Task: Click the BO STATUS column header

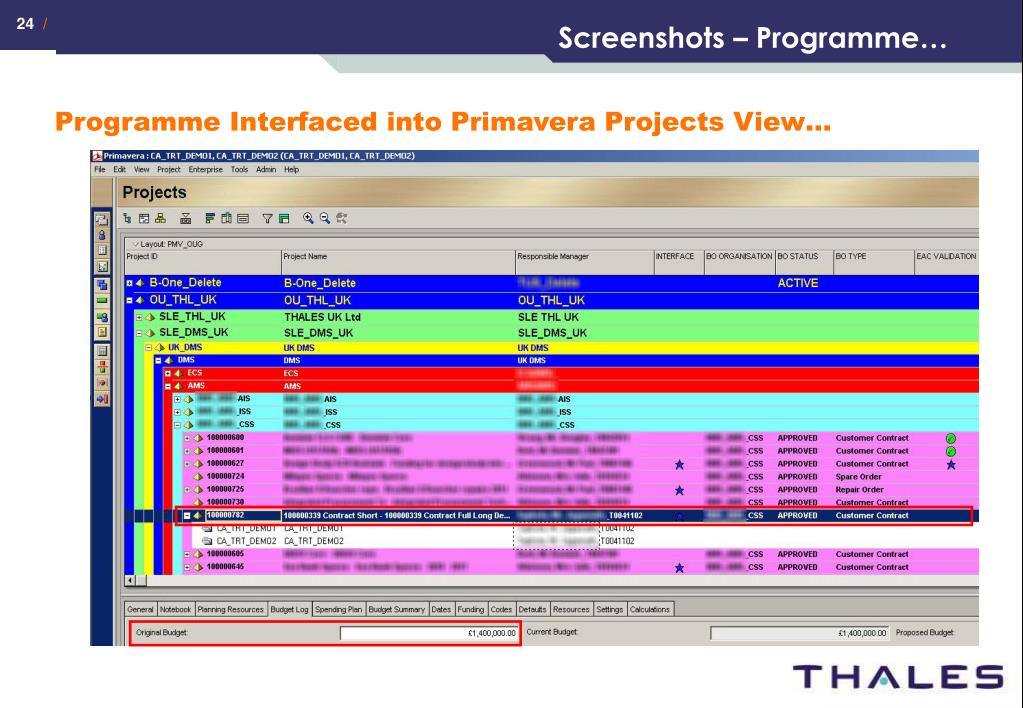Action: pyautogui.click(x=804, y=262)
